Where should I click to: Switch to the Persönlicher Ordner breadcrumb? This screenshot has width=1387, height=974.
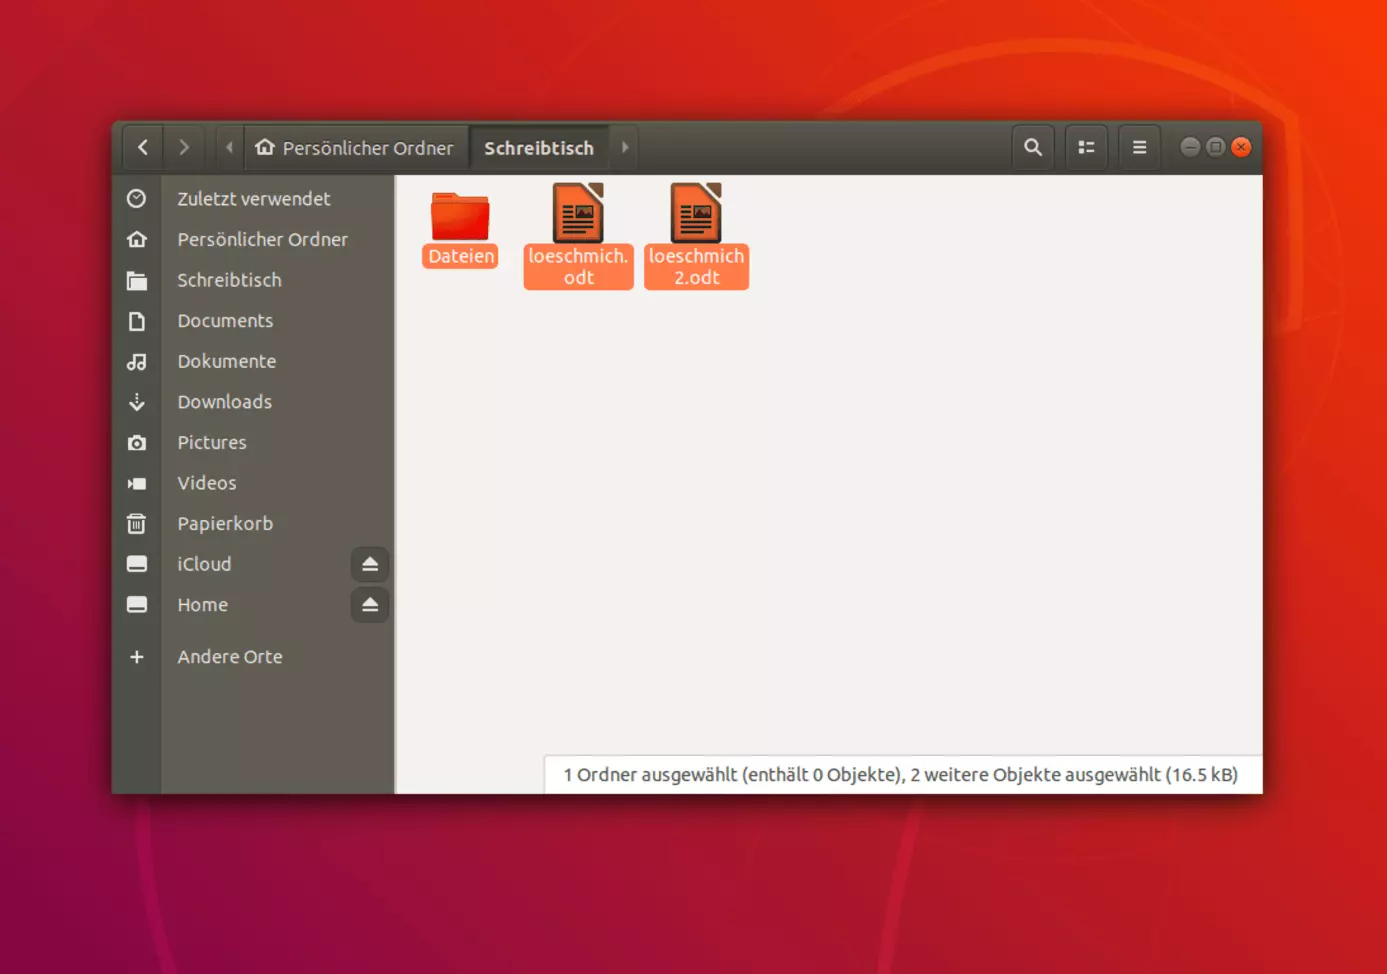[x=356, y=147]
